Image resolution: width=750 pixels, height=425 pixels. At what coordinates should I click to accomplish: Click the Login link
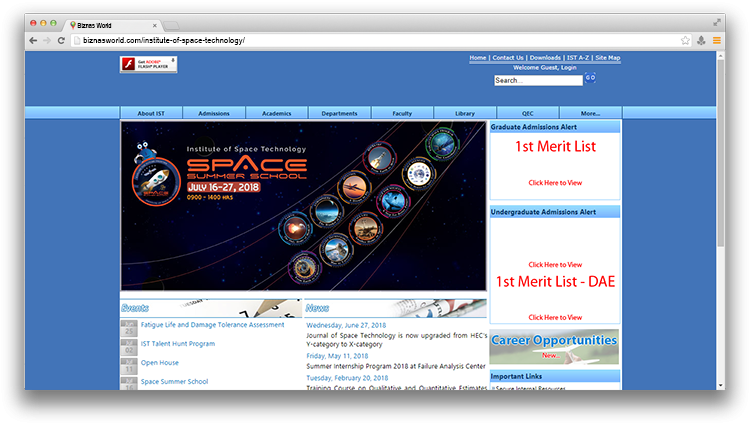568,67
